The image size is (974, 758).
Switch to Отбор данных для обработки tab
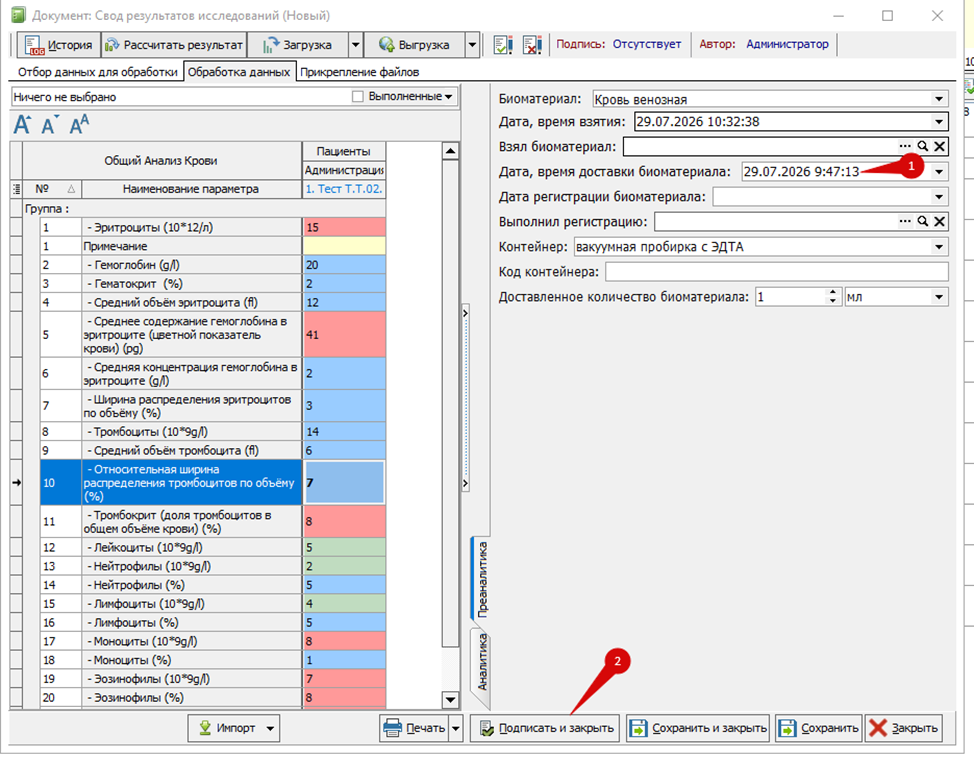coord(98,72)
